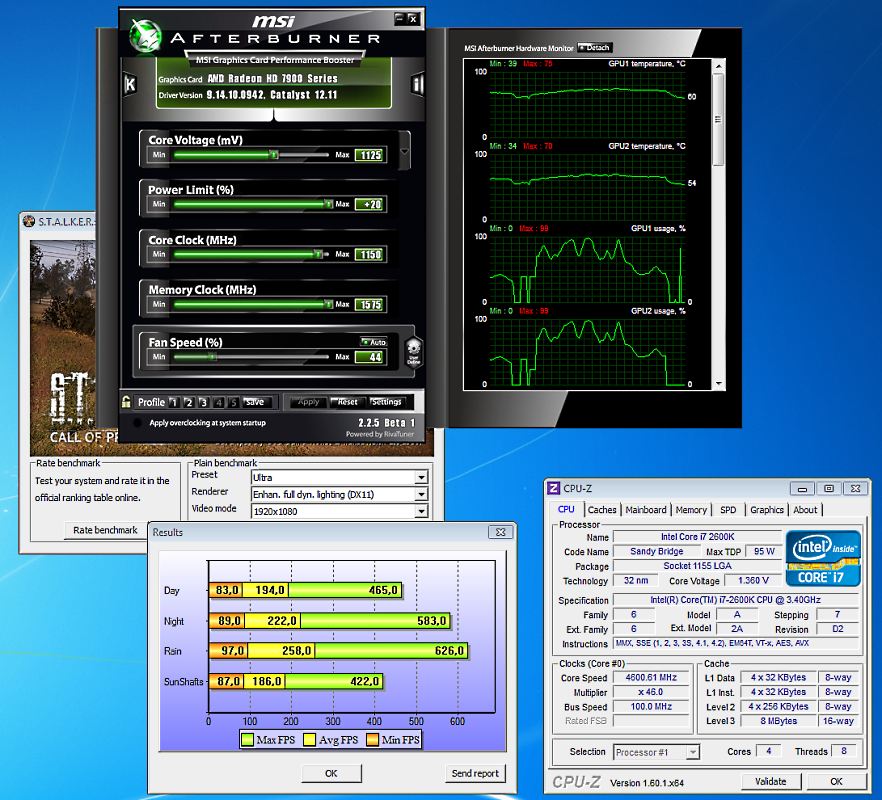Toggle Apply overclocking at system startup
Viewport: 882px width, 800px height.
(137, 423)
